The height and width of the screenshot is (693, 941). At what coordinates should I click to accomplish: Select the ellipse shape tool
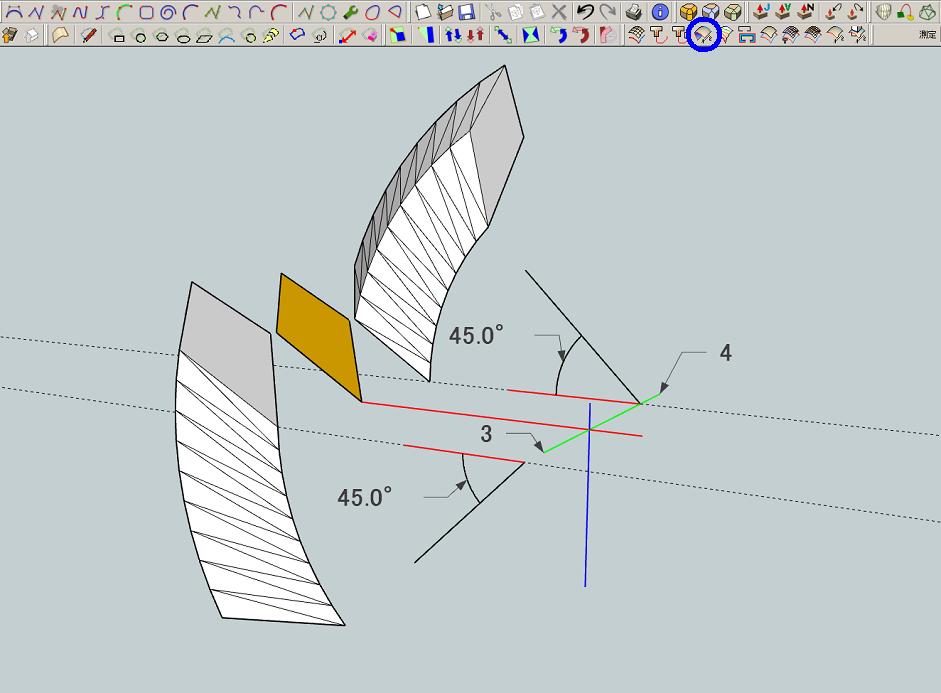[x=184, y=38]
